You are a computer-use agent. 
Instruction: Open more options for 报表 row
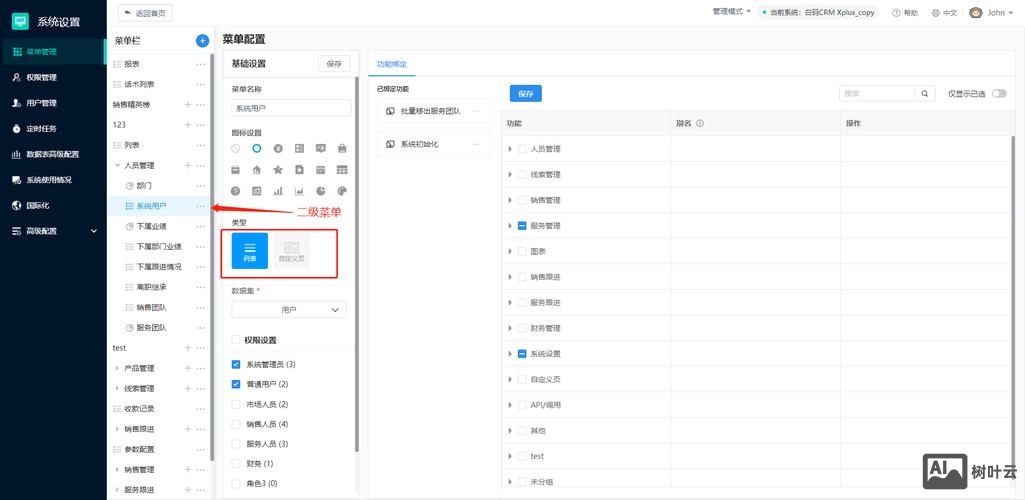(x=201, y=64)
